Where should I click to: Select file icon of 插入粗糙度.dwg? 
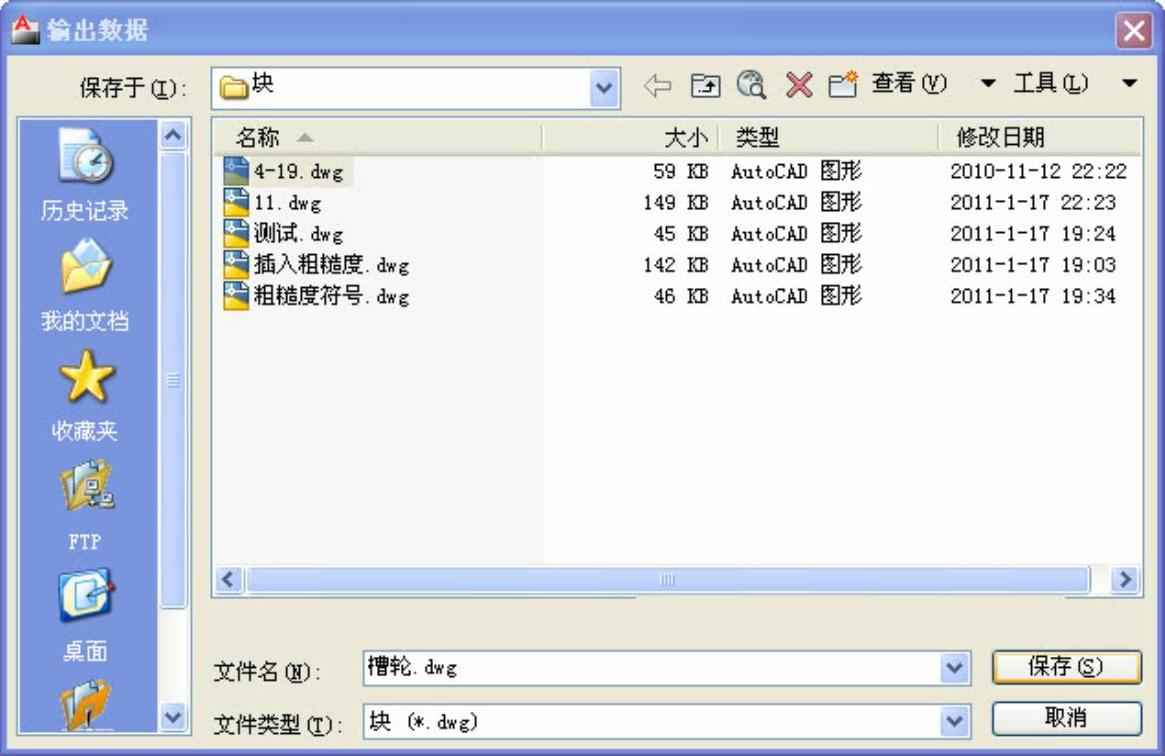(x=236, y=265)
